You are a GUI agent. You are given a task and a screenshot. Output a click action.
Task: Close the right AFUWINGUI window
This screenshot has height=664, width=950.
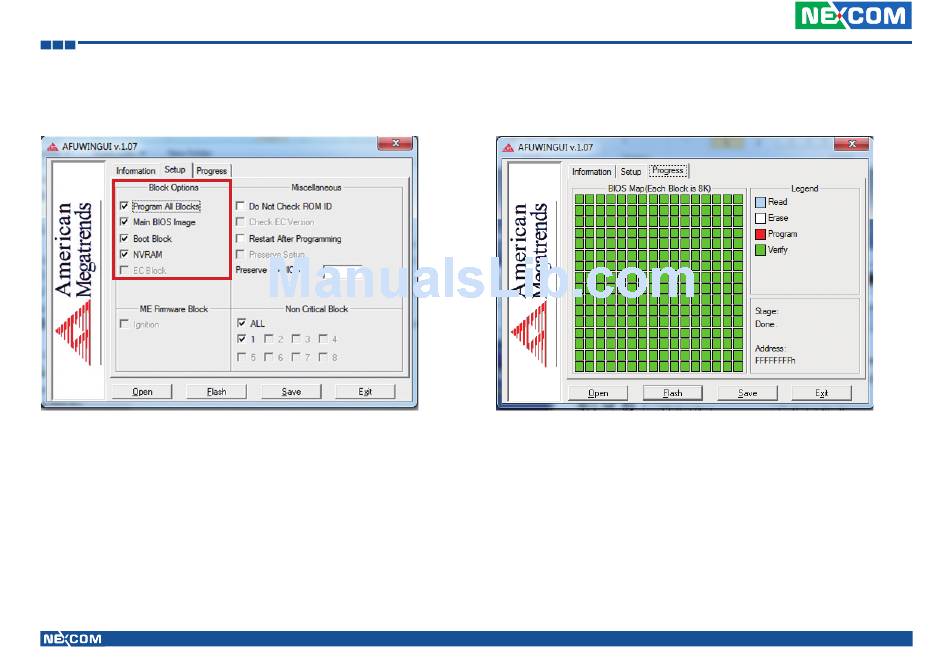click(851, 144)
